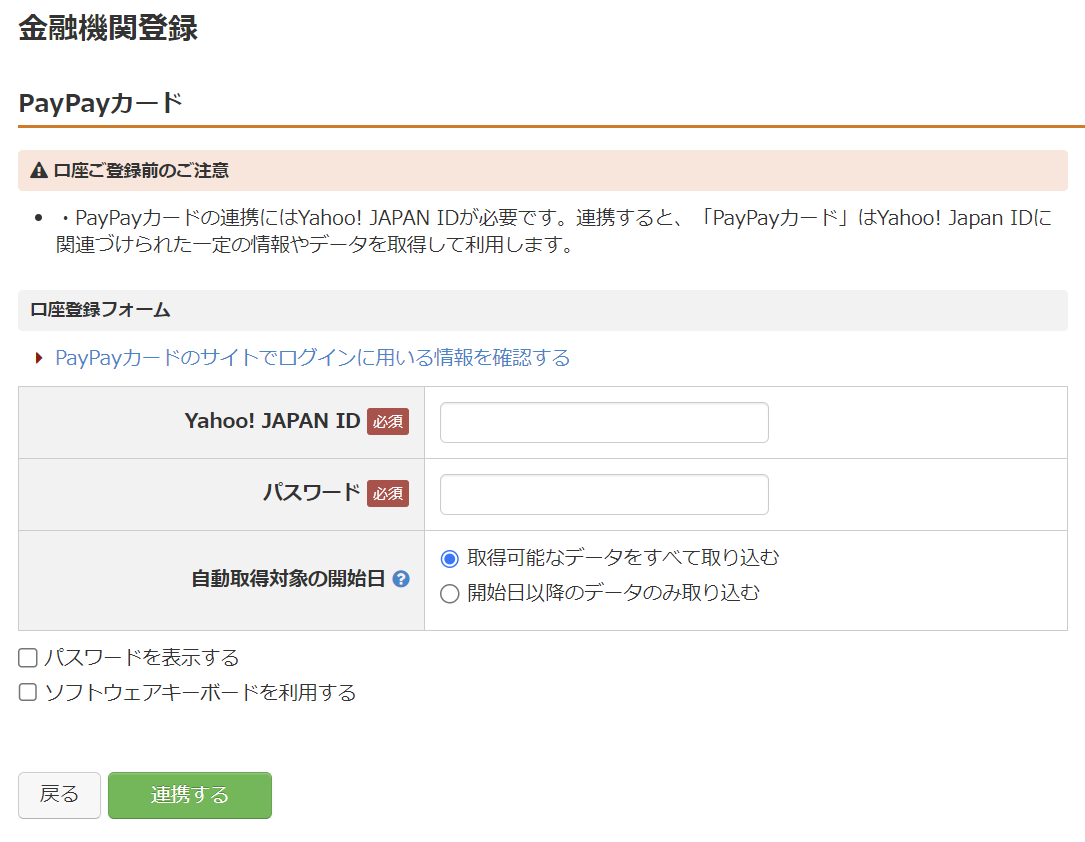Click the warning triangle icon in the notice header
The height and width of the screenshot is (842, 1085).
pyautogui.click(x=39, y=171)
